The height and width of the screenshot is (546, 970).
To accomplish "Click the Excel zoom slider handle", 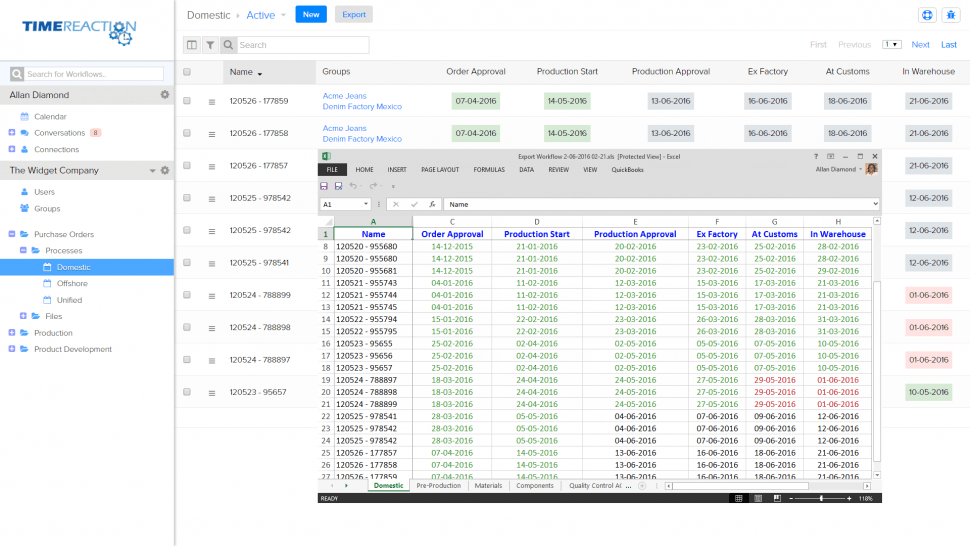I will coord(821,498).
